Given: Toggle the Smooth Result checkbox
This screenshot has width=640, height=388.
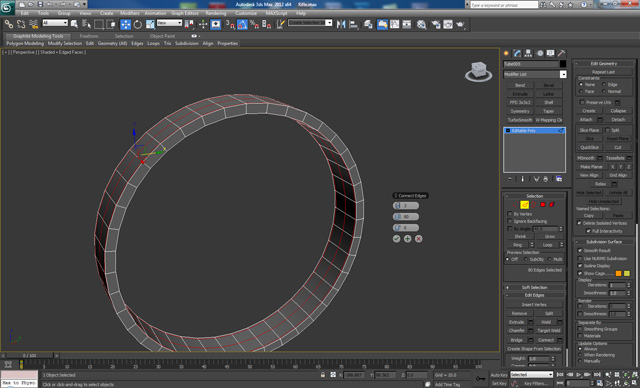Looking at the screenshot, I should tap(580, 251).
